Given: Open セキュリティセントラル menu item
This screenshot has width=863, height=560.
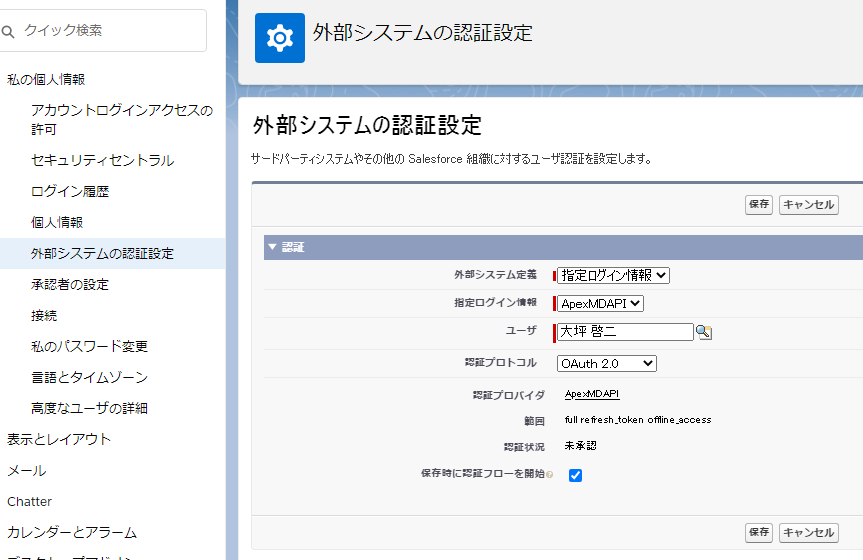Looking at the screenshot, I should (102, 160).
